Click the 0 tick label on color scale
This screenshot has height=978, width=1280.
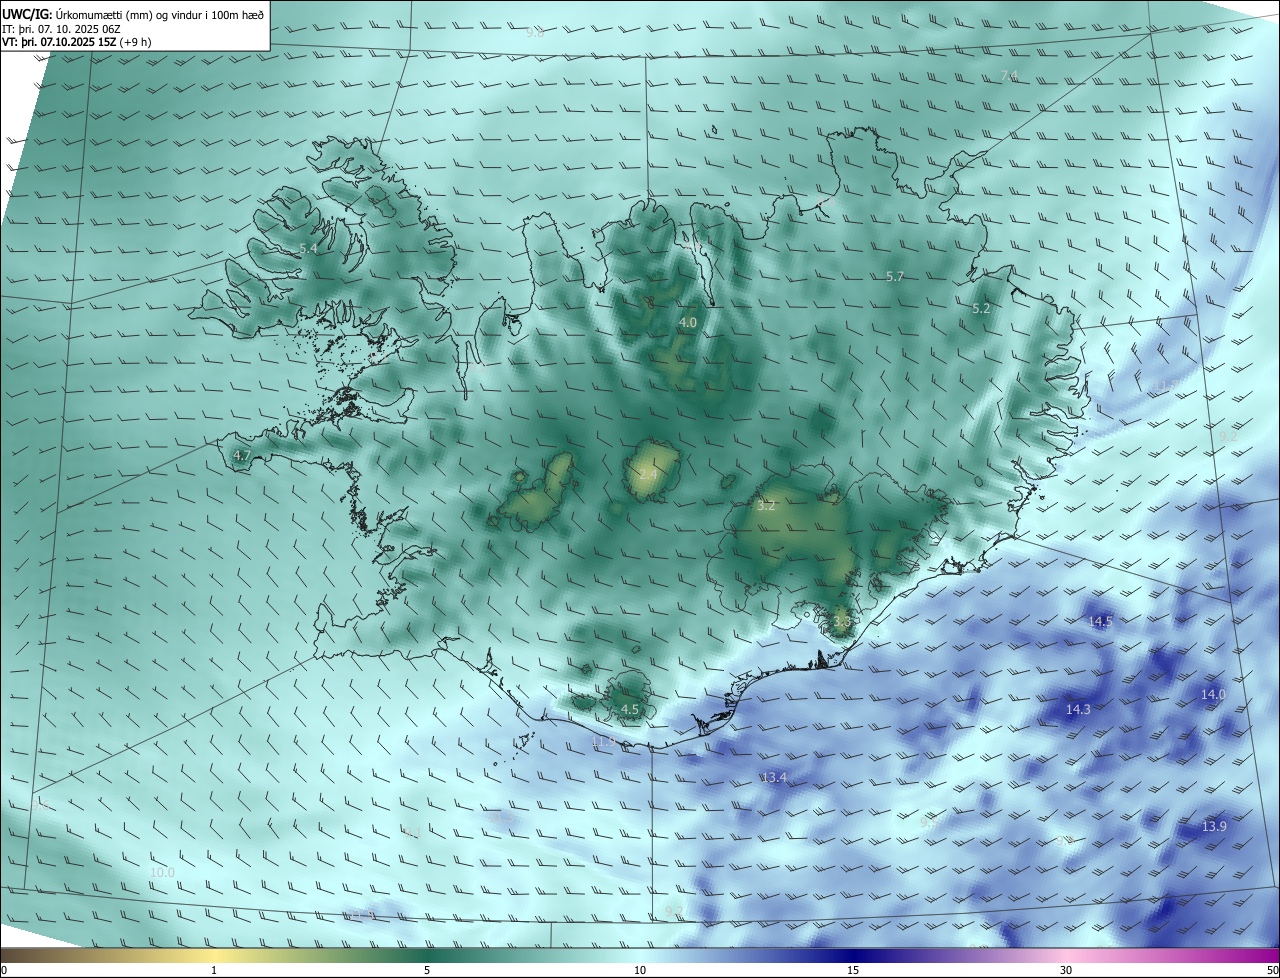[4, 970]
